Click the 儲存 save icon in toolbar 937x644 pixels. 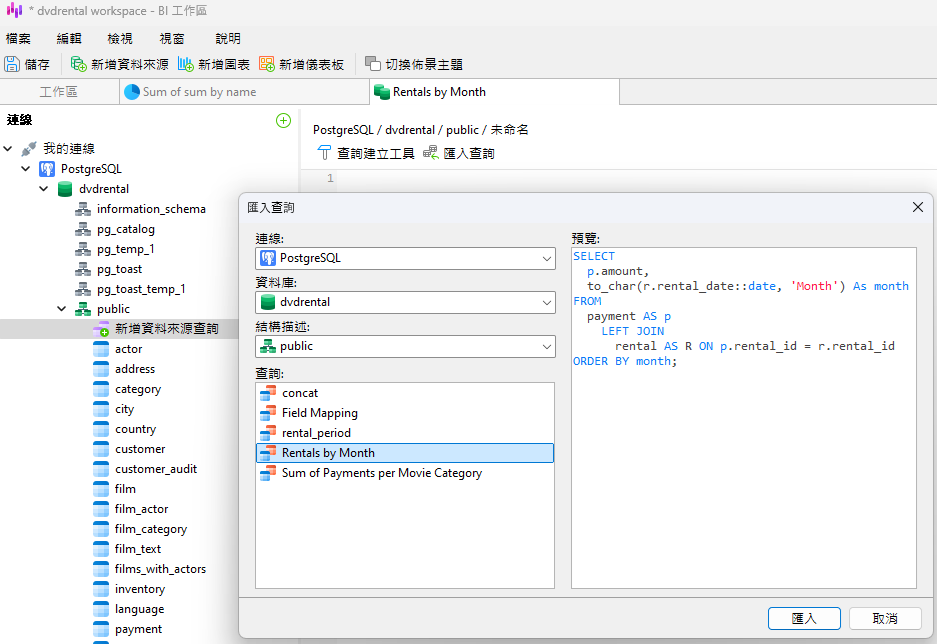pos(13,64)
